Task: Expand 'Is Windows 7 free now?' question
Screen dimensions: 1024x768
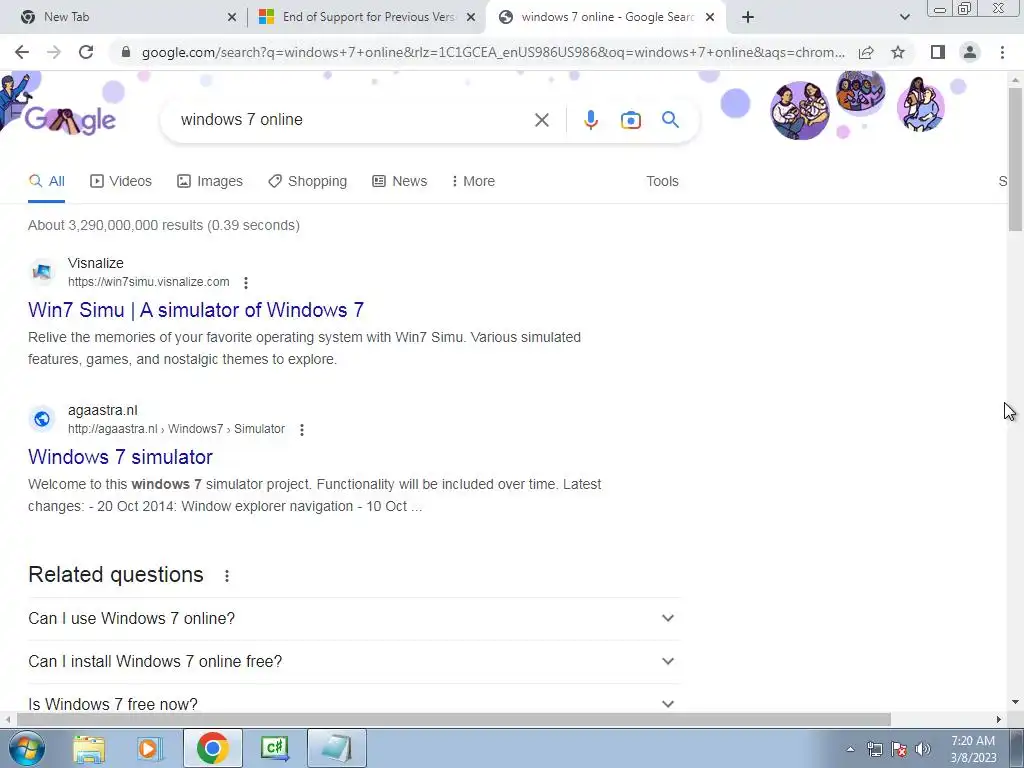Action: click(x=353, y=704)
